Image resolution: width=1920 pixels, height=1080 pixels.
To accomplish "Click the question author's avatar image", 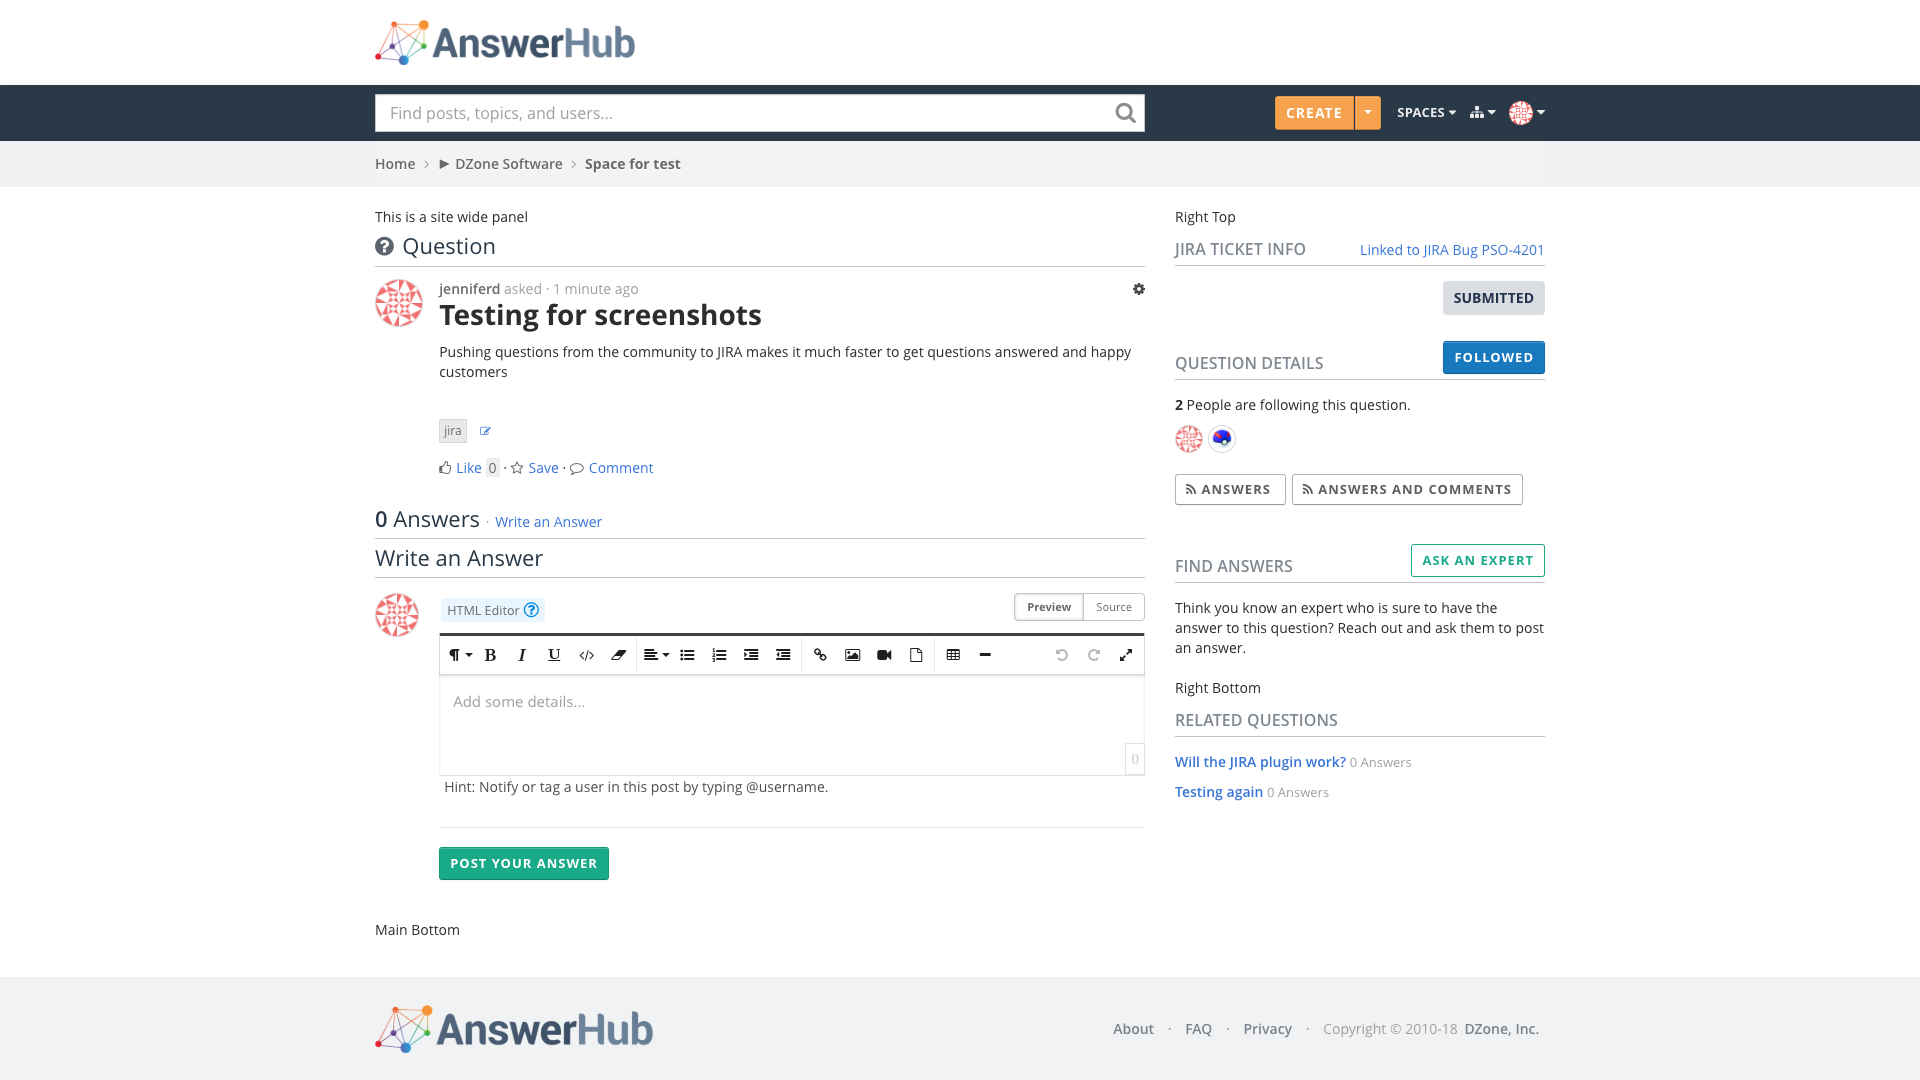I will tap(398, 303).
